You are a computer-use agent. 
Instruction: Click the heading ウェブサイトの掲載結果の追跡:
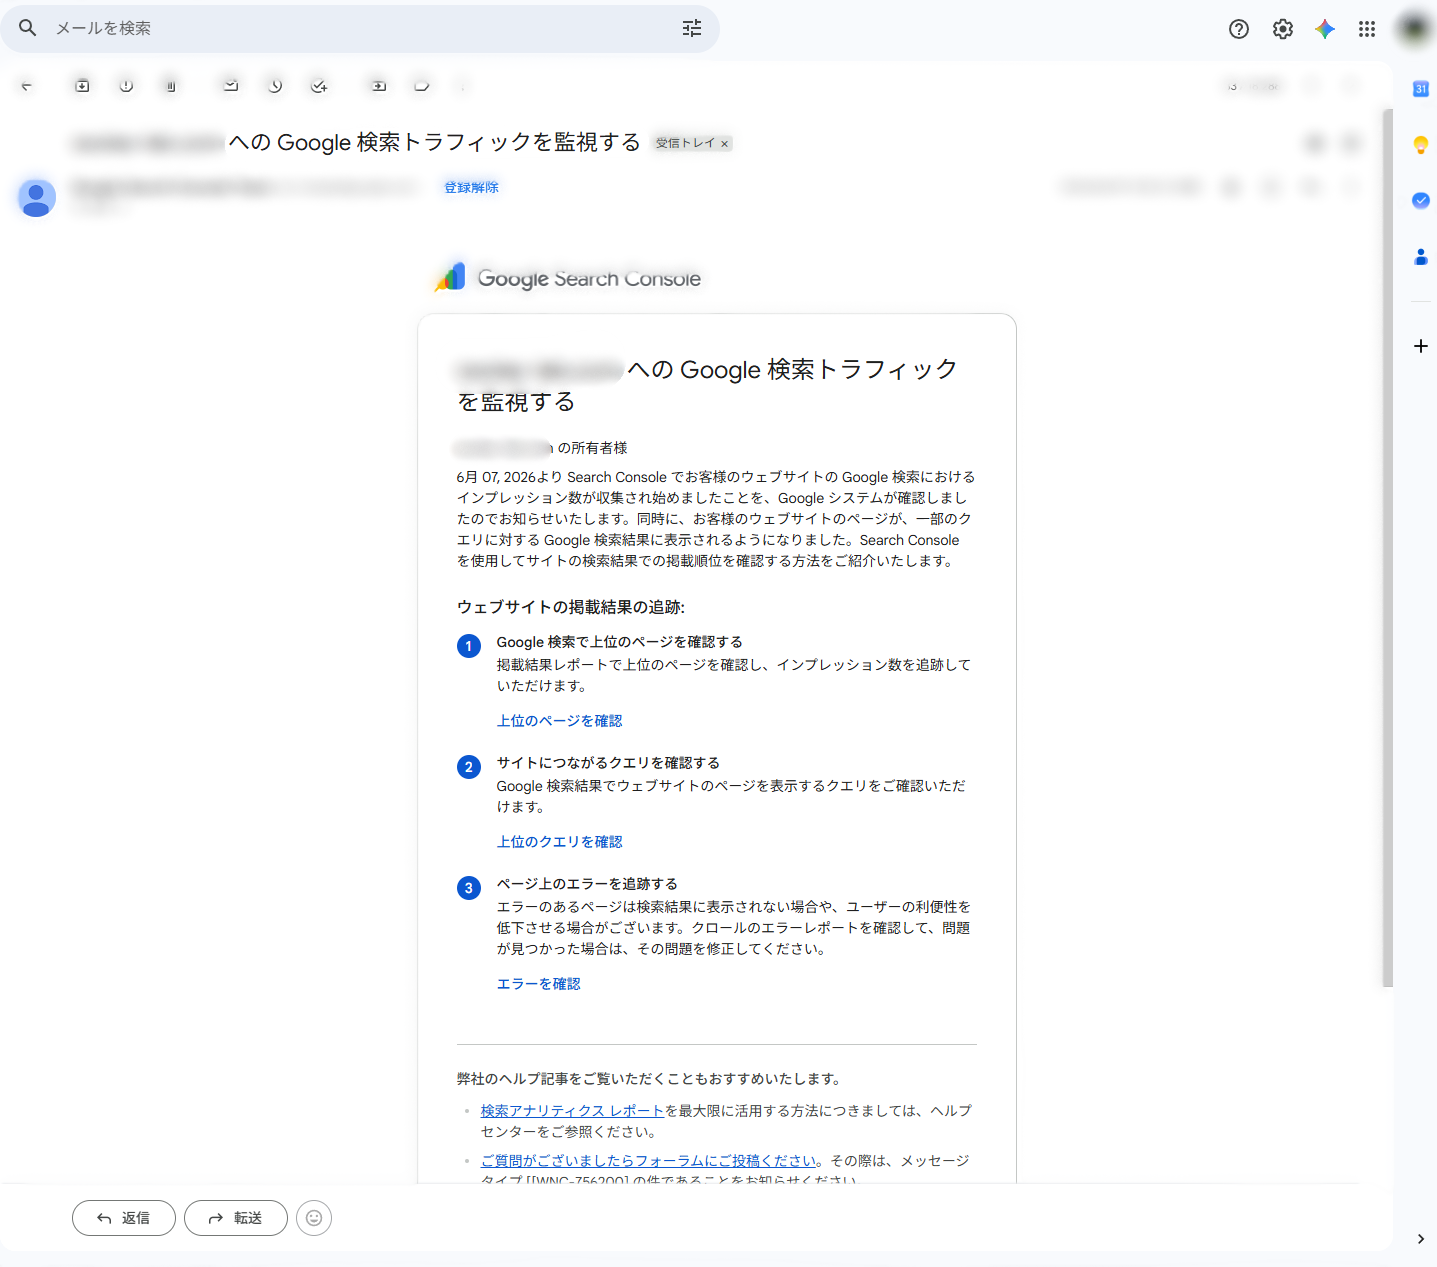click(571, 607)
